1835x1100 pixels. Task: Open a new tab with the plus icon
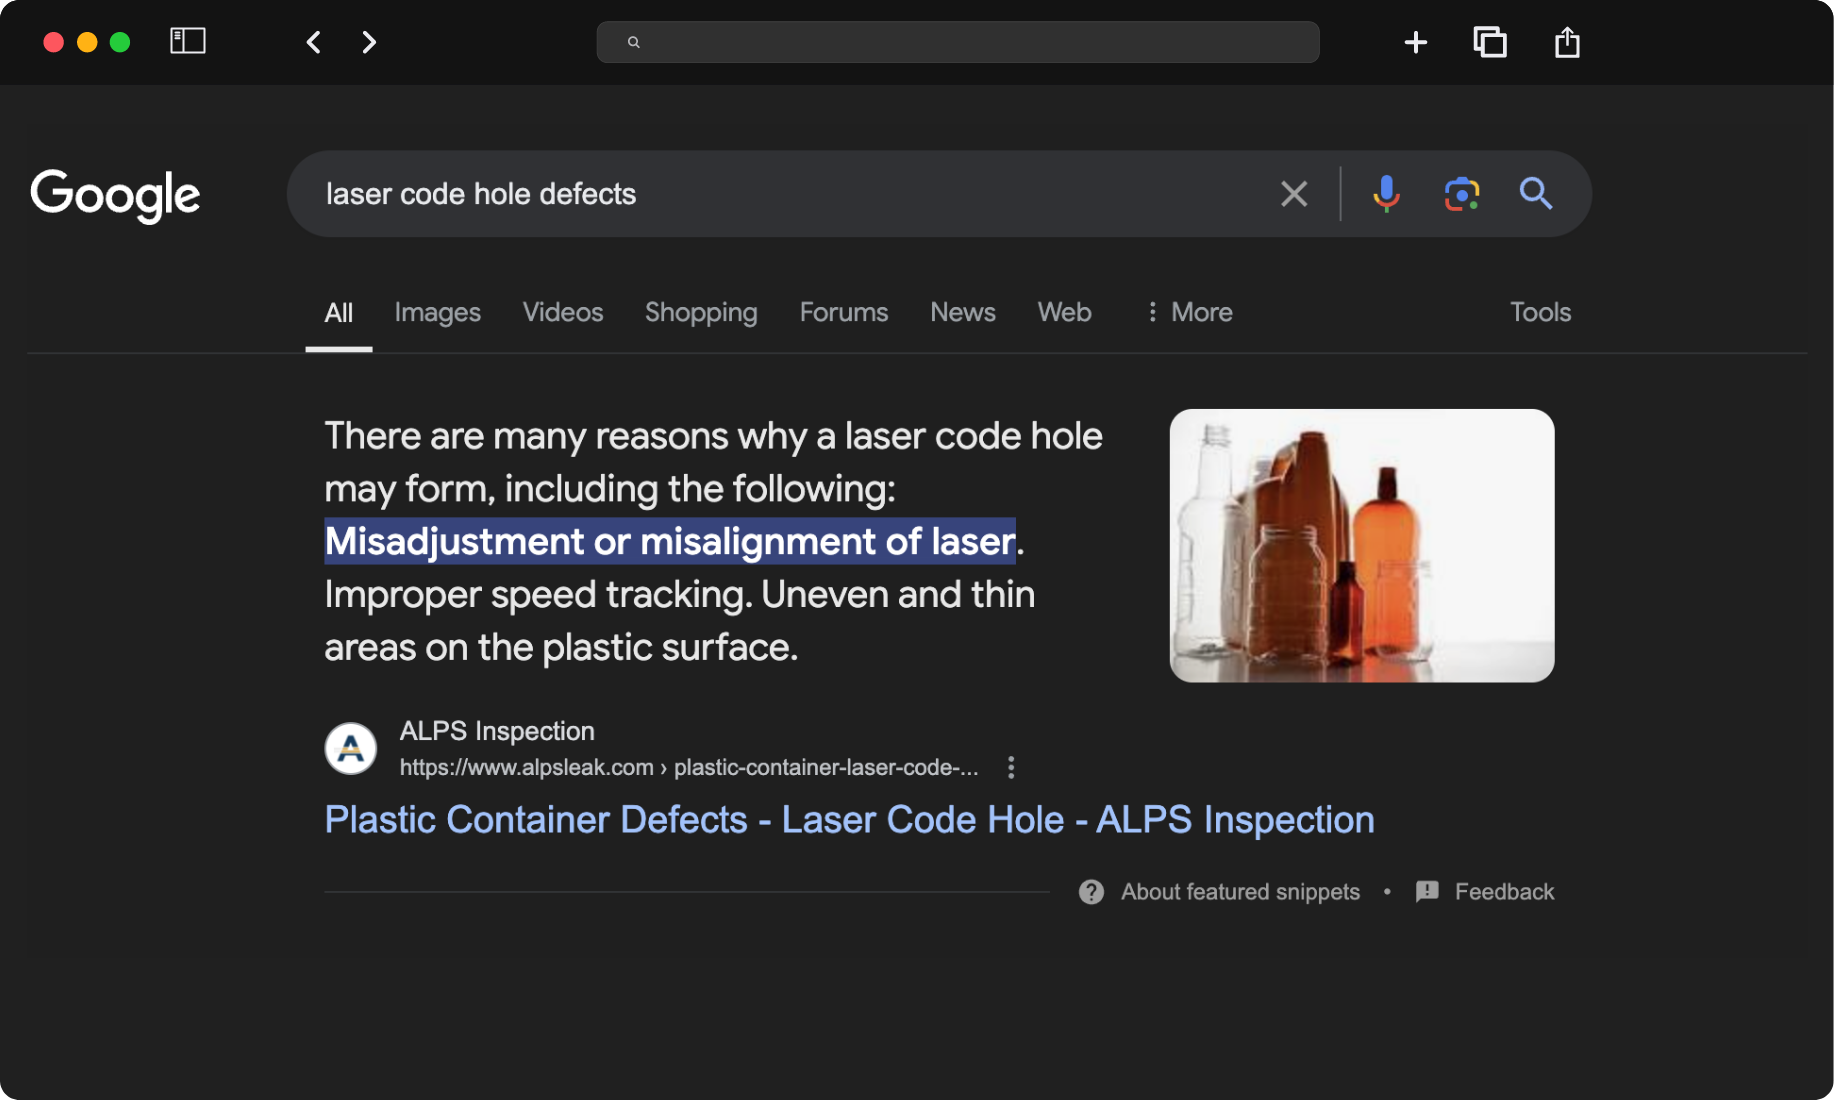tap(1415, 42)
